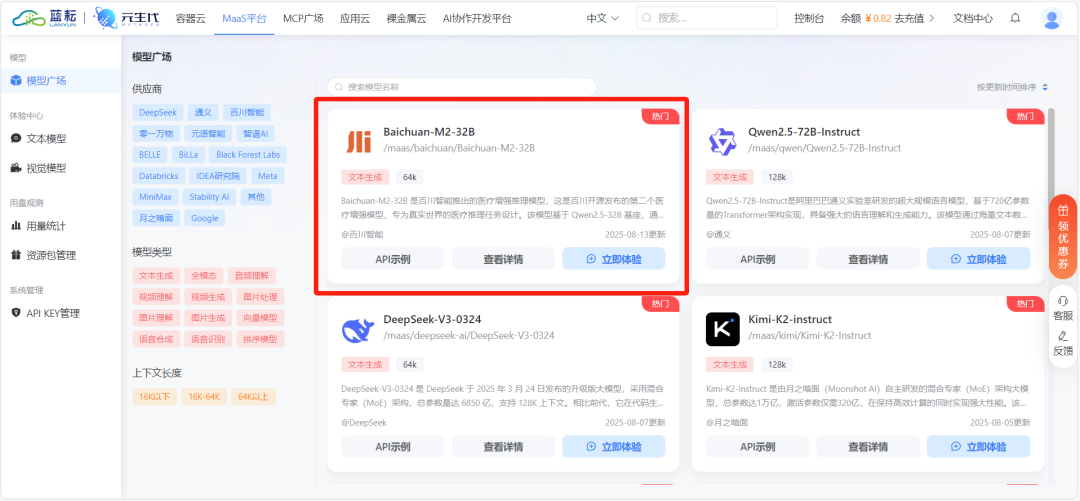
Task: Open 客服 customer service
Action: 1063,309
